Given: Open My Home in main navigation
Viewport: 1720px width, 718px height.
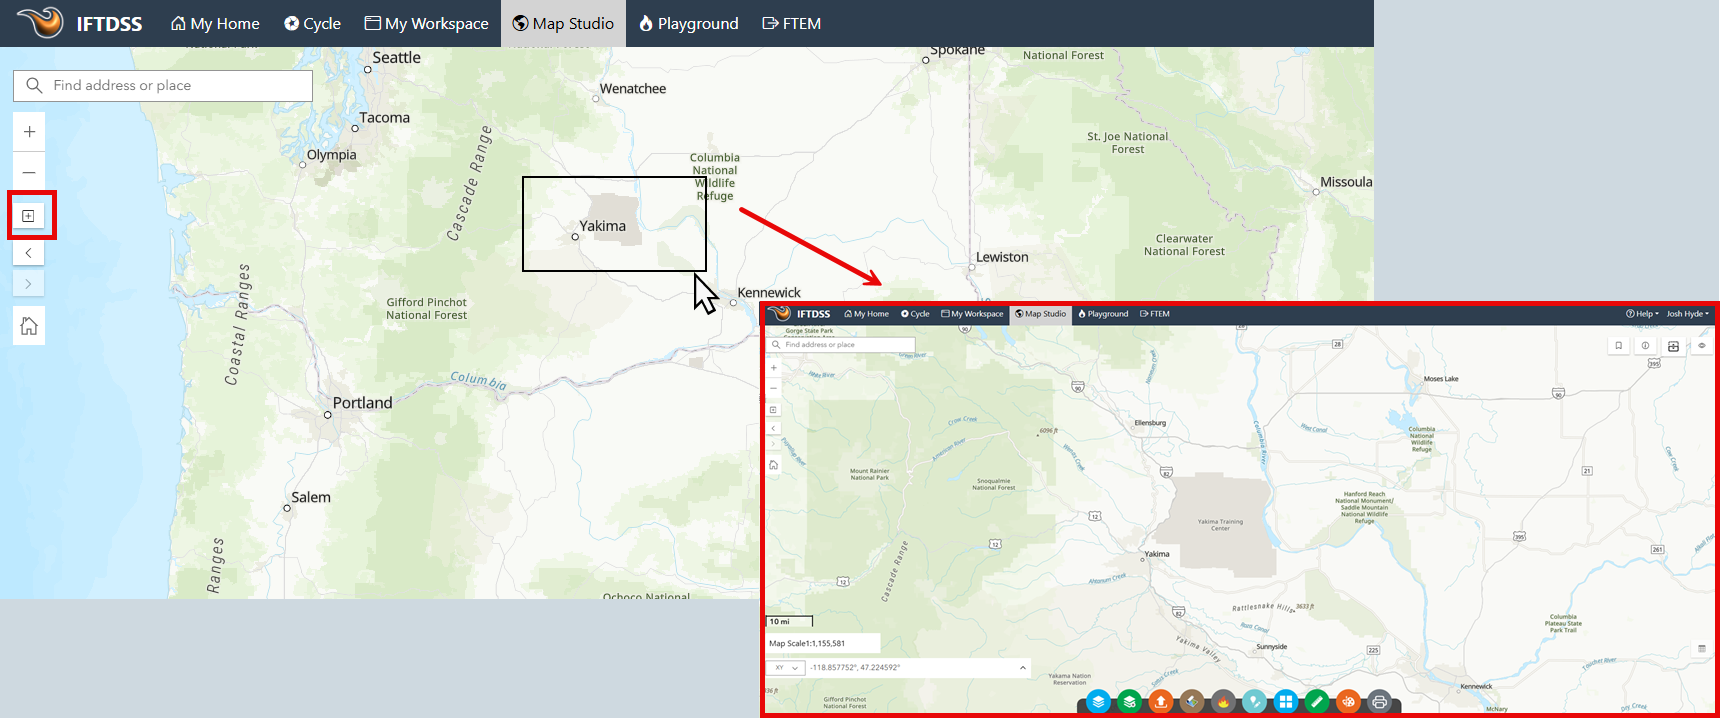Looking at the screenshot, I should [215, 23].
